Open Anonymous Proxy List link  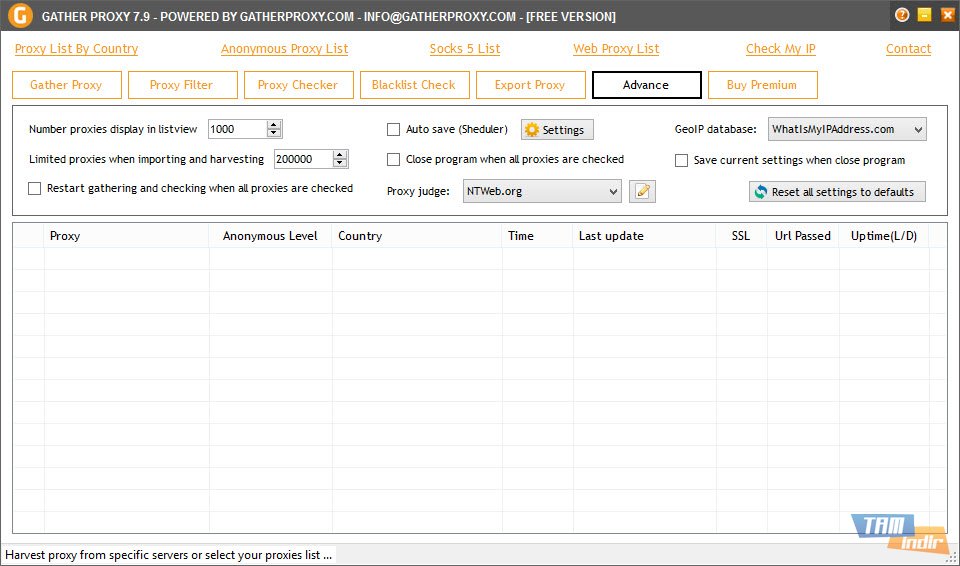point(285,49)
